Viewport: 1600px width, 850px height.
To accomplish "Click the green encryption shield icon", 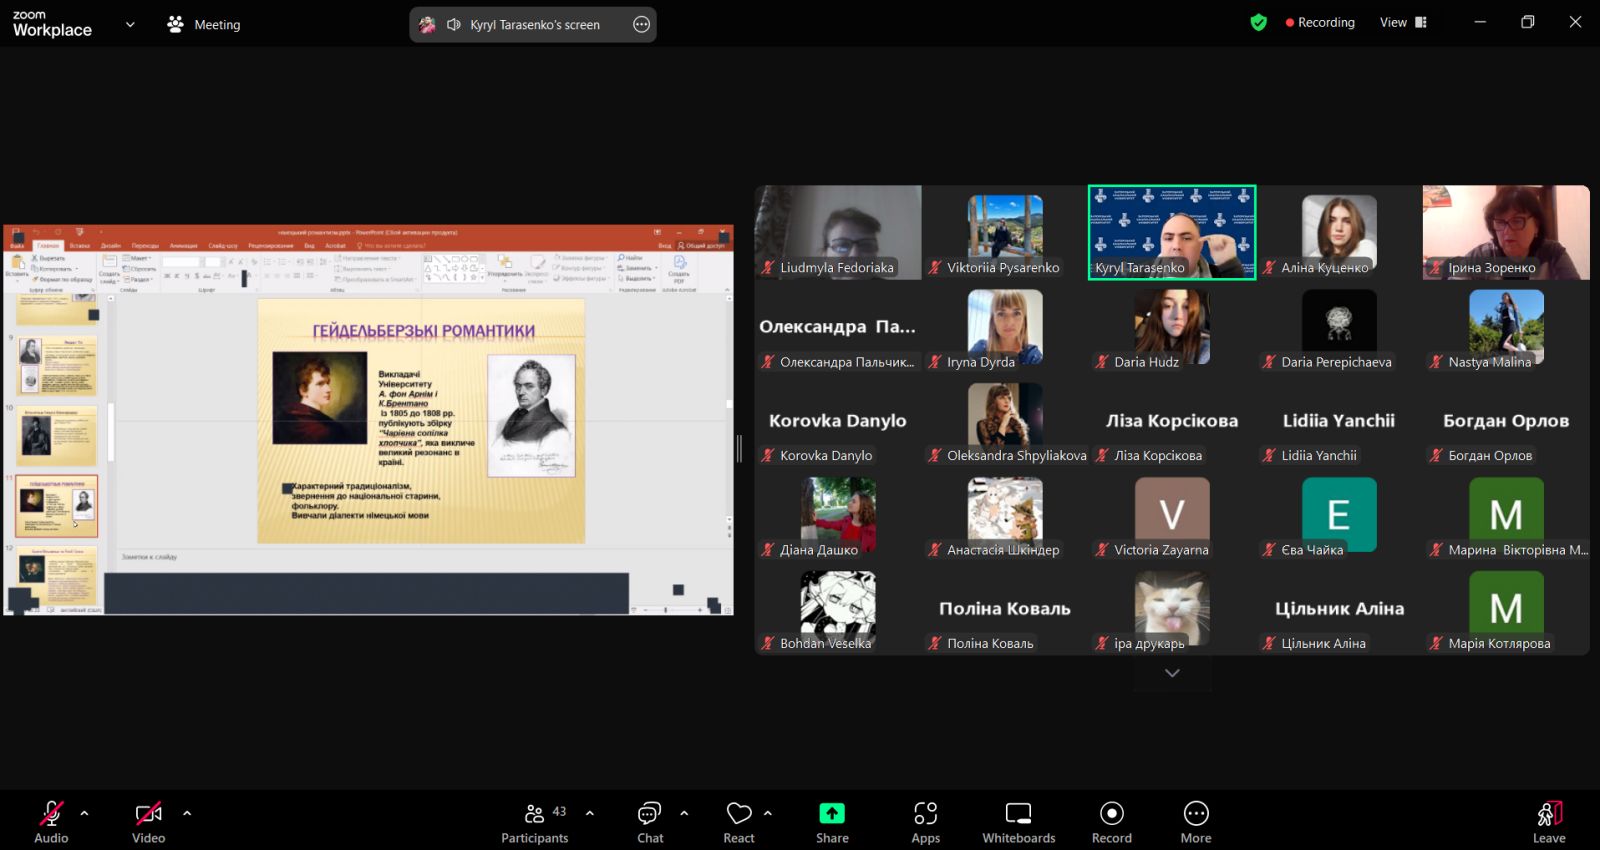I will (x=1258, y=22).
